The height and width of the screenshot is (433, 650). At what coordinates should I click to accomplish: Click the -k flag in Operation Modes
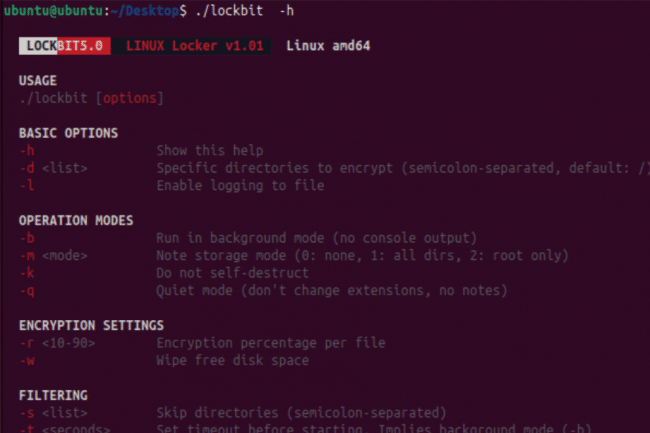[27, 272]
